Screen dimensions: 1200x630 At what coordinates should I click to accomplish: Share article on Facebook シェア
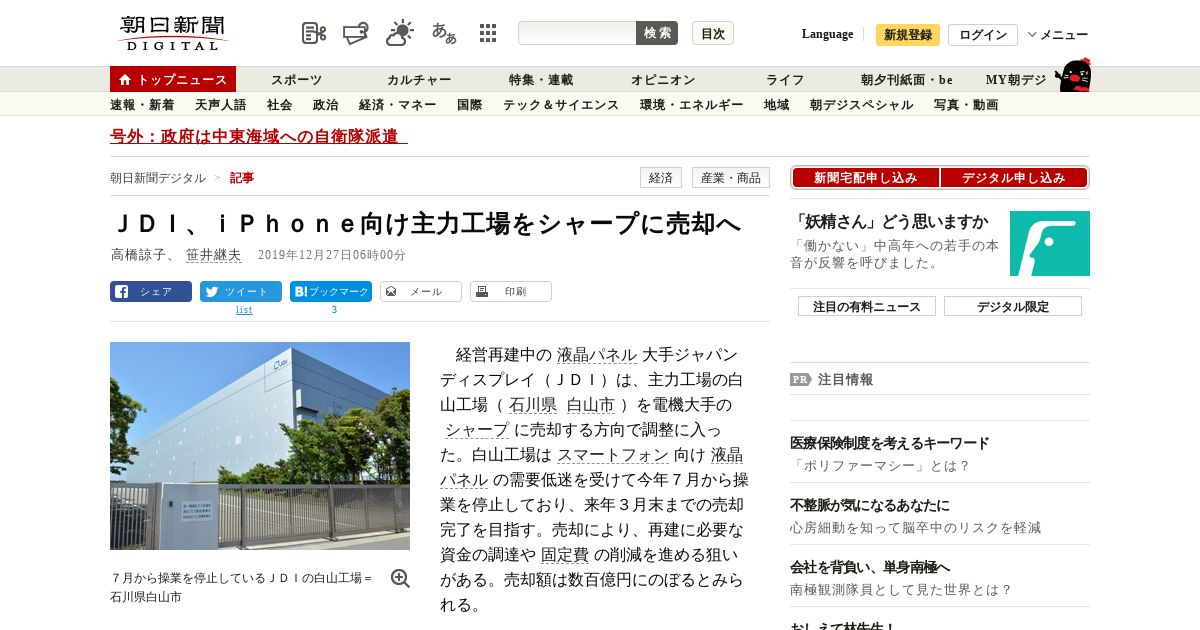(151, 292)
